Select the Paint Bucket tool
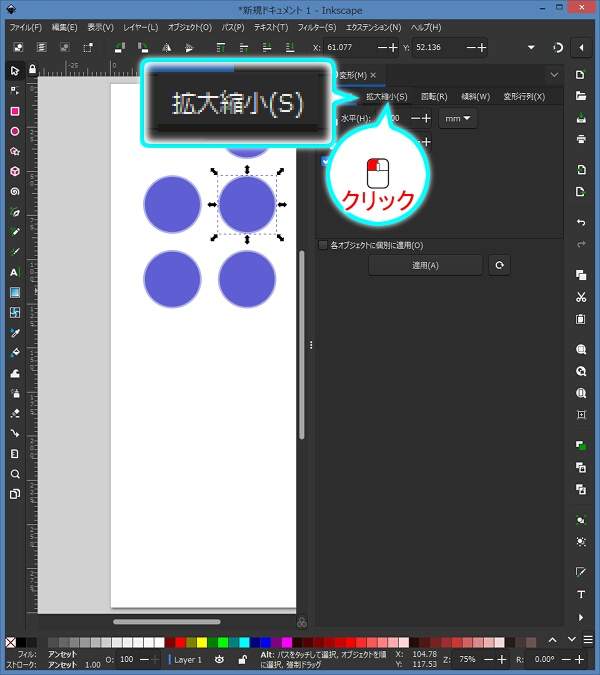Viewport: 600px width, 675px height. (x=15, y=353)
